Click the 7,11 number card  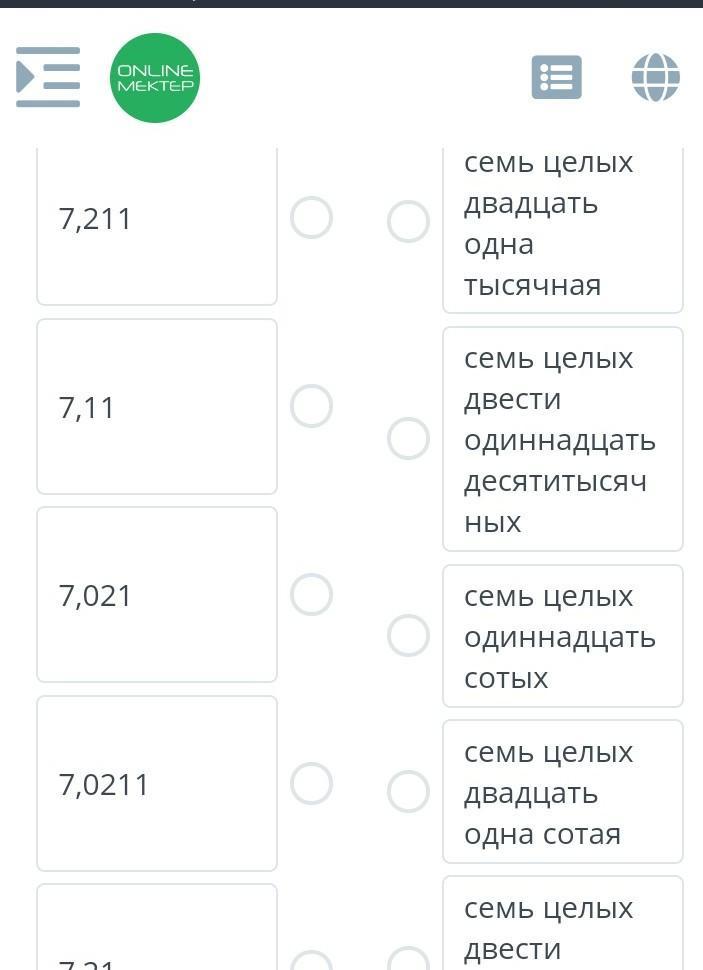click(157, 406)
